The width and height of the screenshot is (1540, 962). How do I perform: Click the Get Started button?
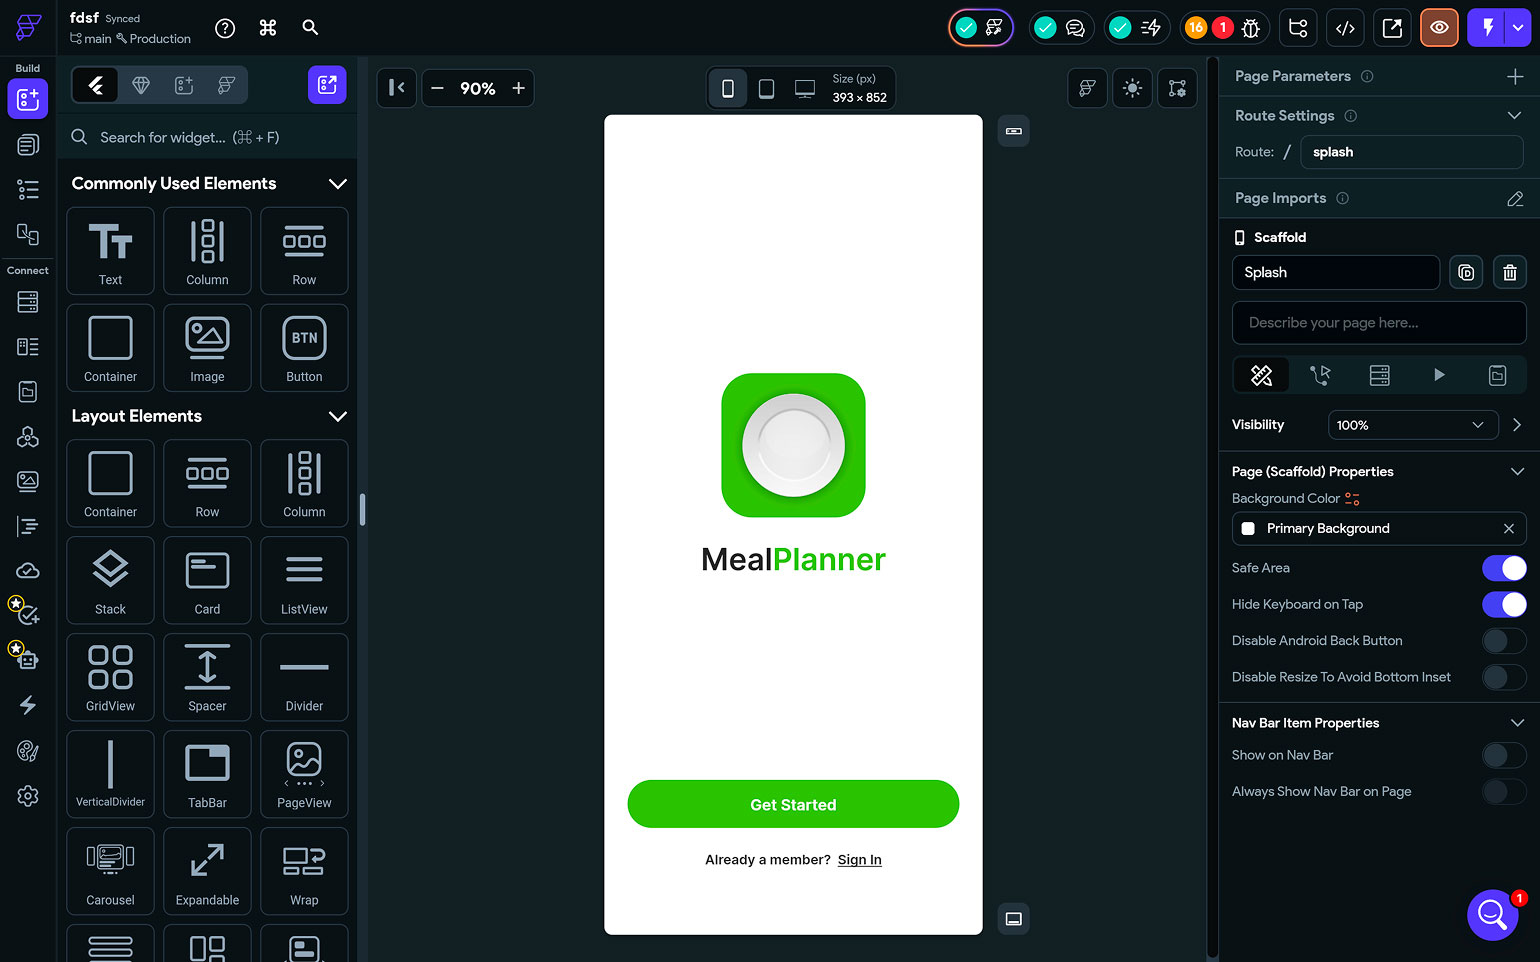tap(793, 805)
